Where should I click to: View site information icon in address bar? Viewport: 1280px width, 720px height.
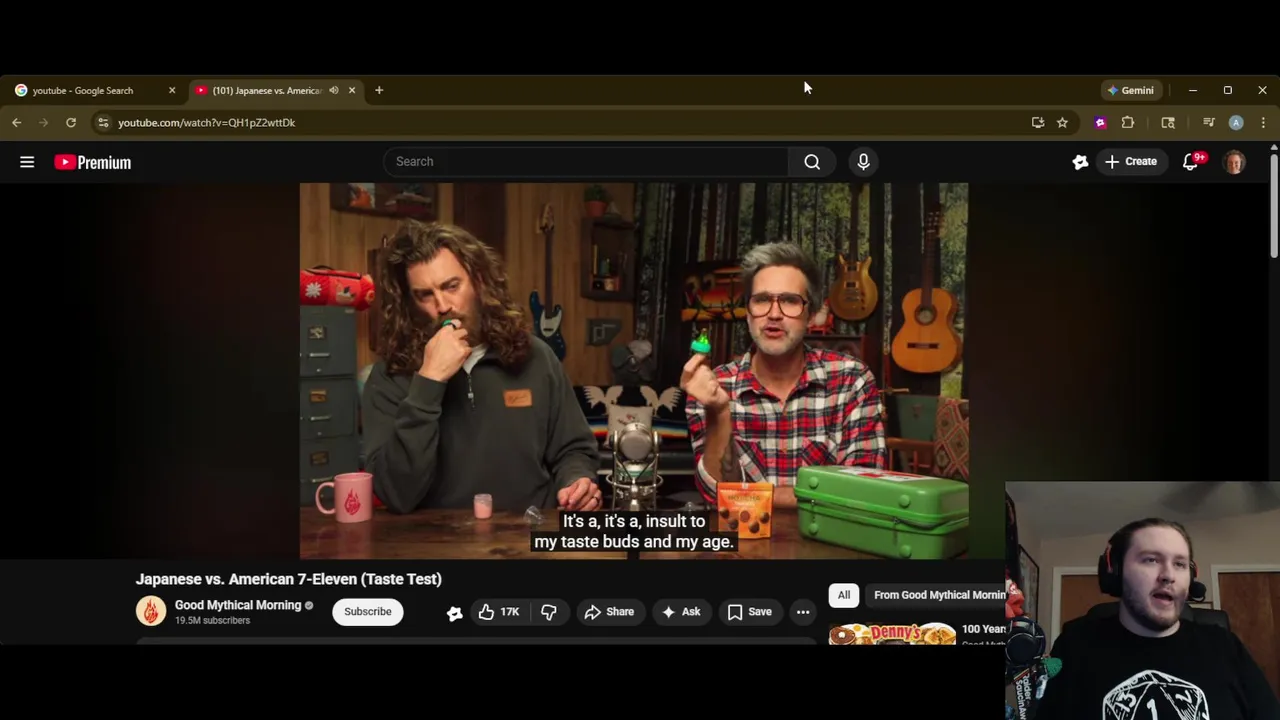tap(102, 122)
